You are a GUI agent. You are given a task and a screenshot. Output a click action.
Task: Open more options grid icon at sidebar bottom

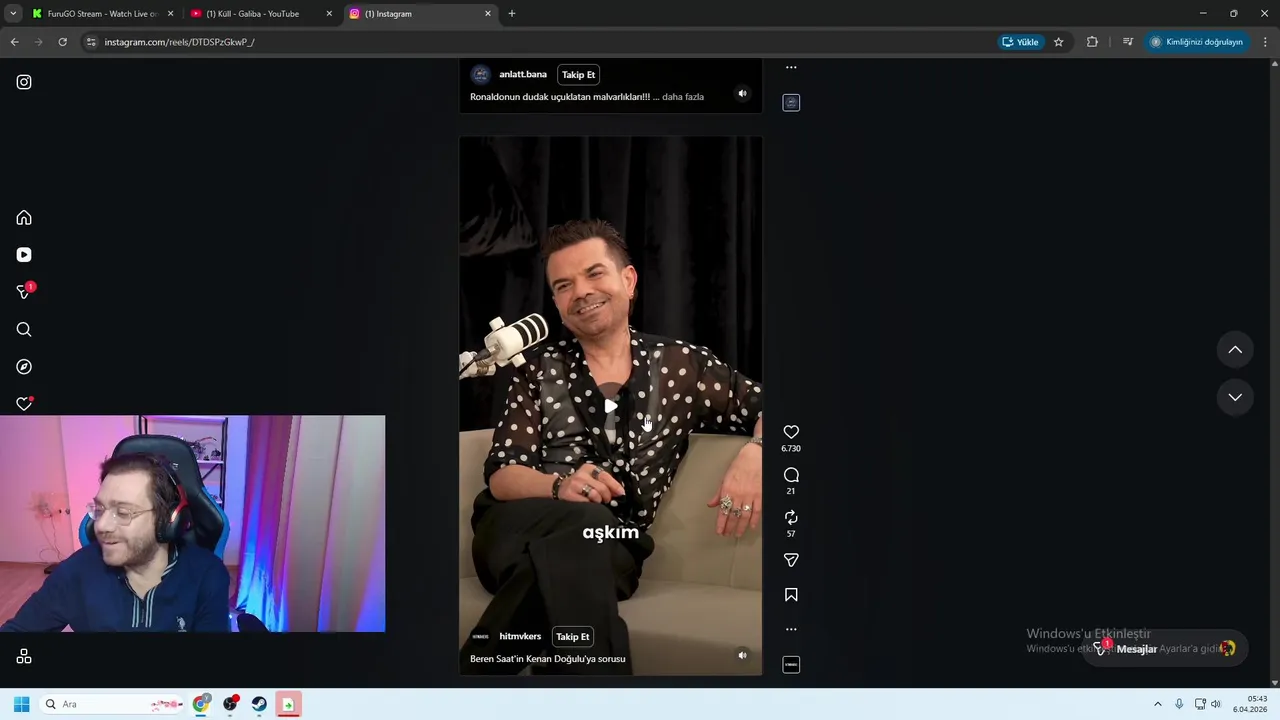coord(24,657)
